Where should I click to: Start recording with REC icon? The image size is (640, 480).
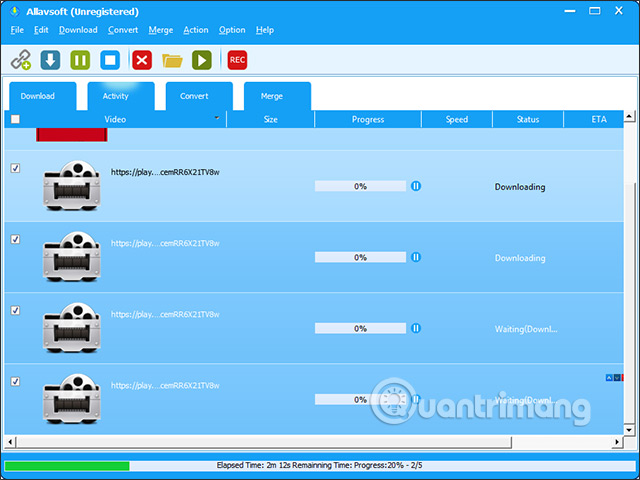[237, 60]
